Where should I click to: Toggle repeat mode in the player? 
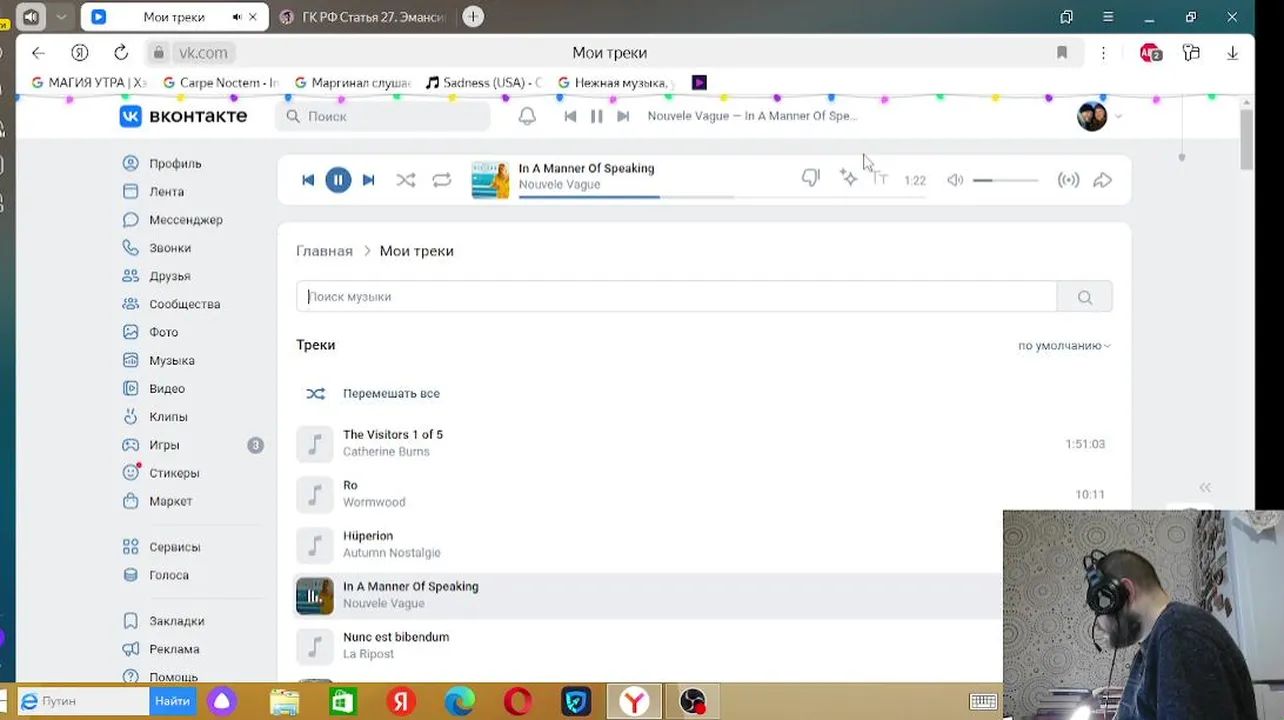click(x=441, y=180)
